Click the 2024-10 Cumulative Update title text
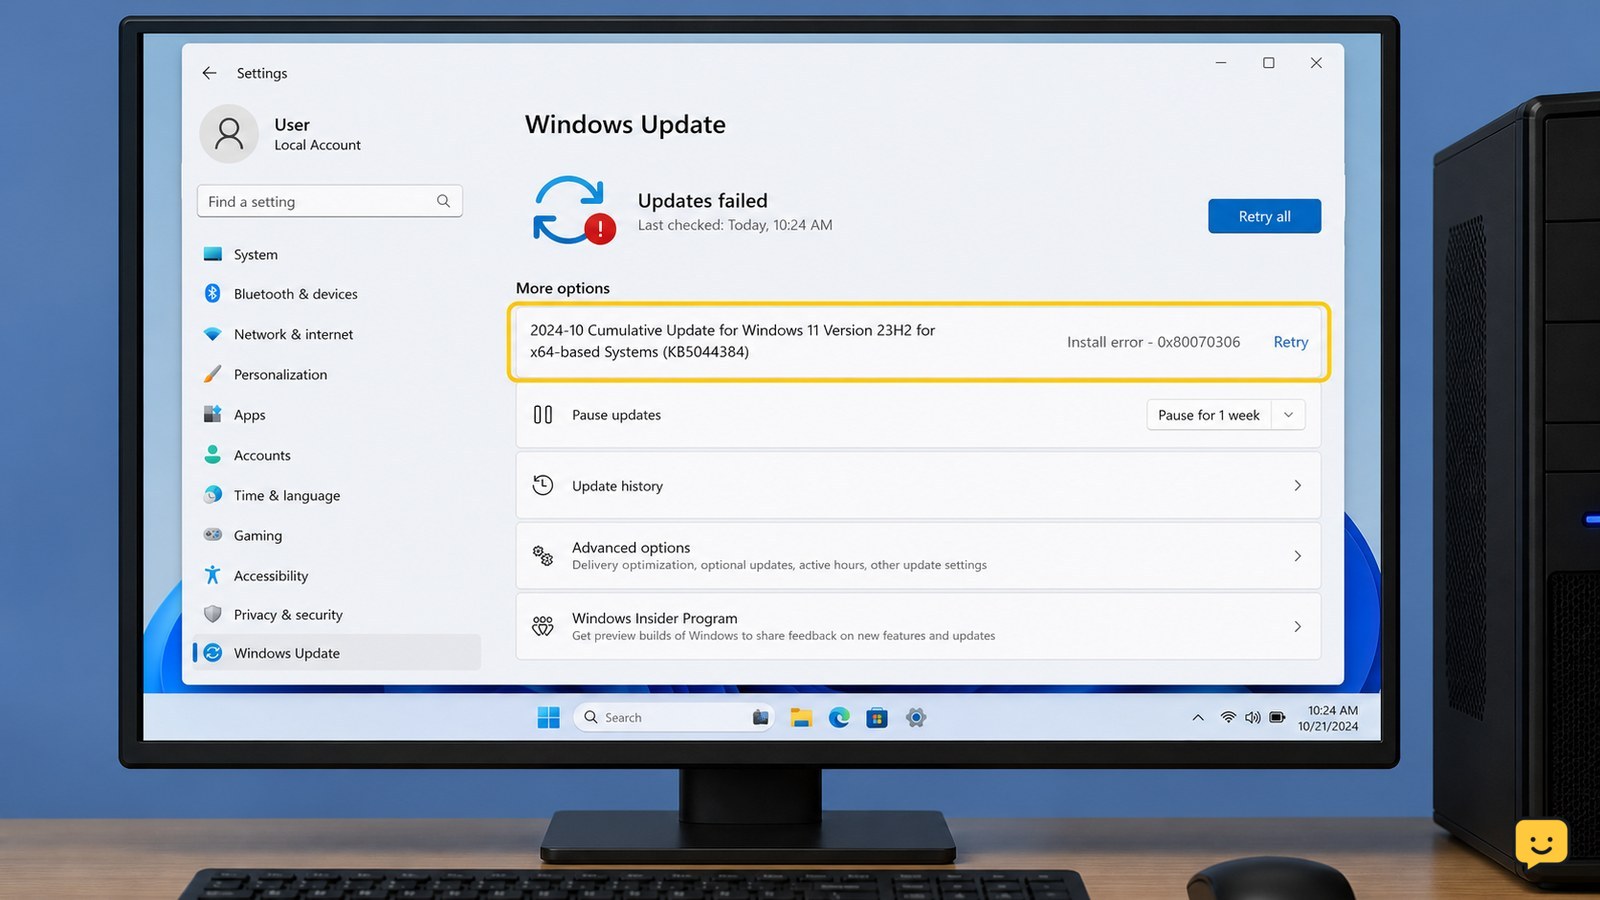Image resolution: width=1600 pixels, height=900 pixels. pos(733,341)
